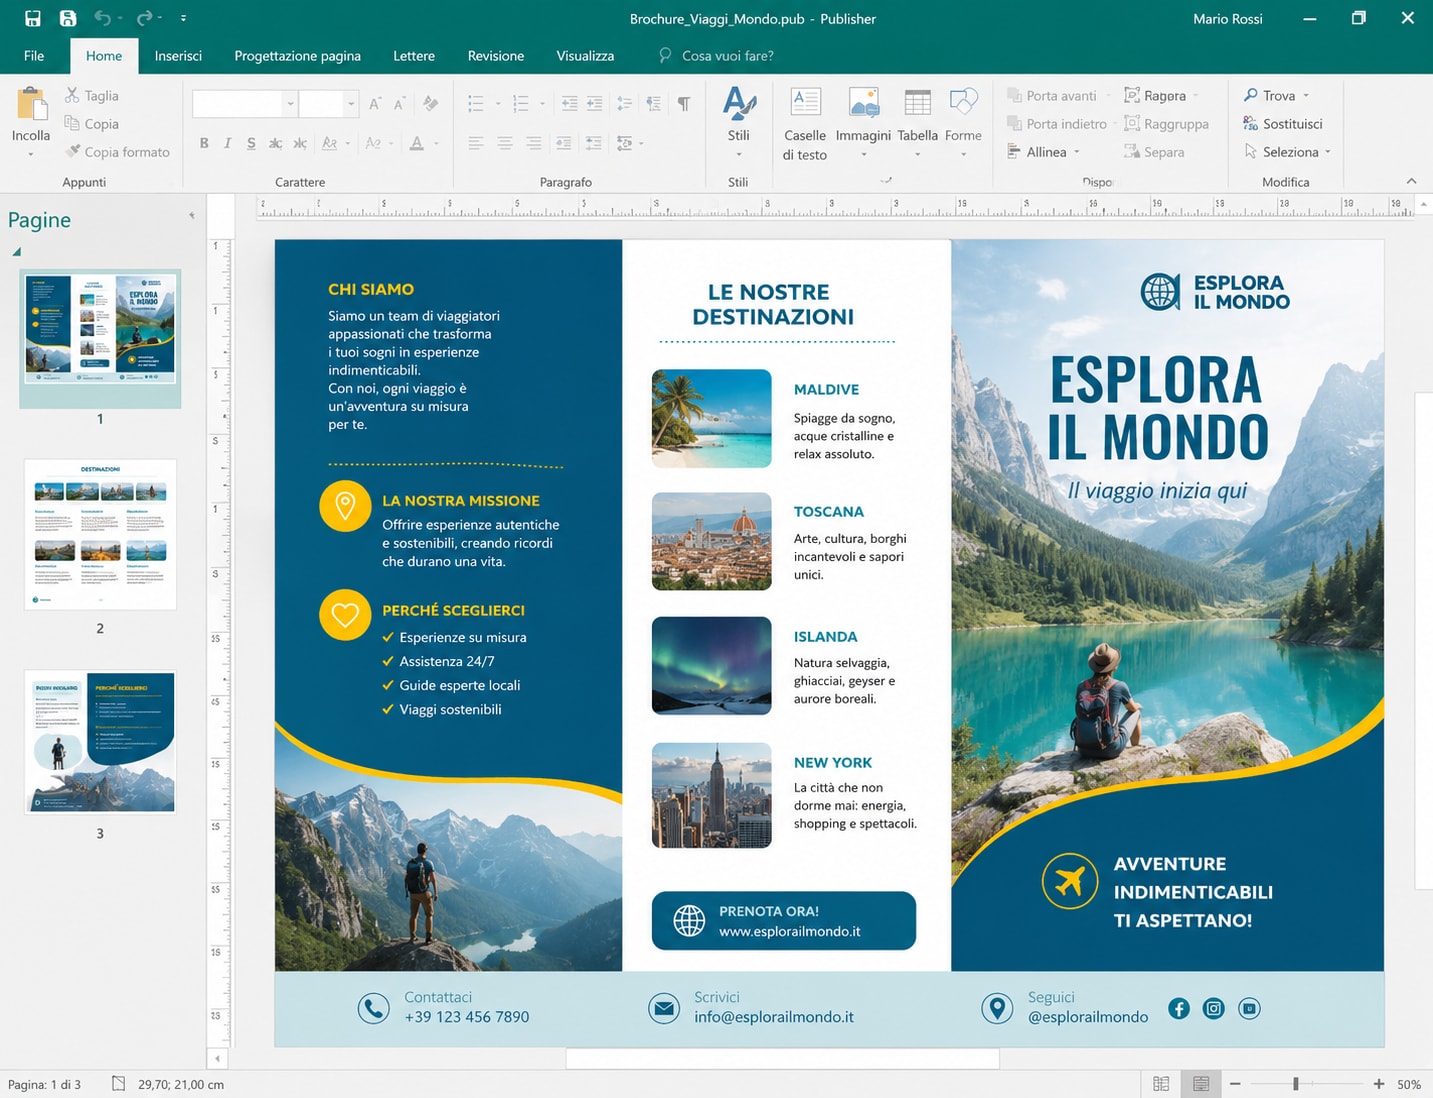Click the Separa ungroup command
1433x1098 pixels.
1155,151
